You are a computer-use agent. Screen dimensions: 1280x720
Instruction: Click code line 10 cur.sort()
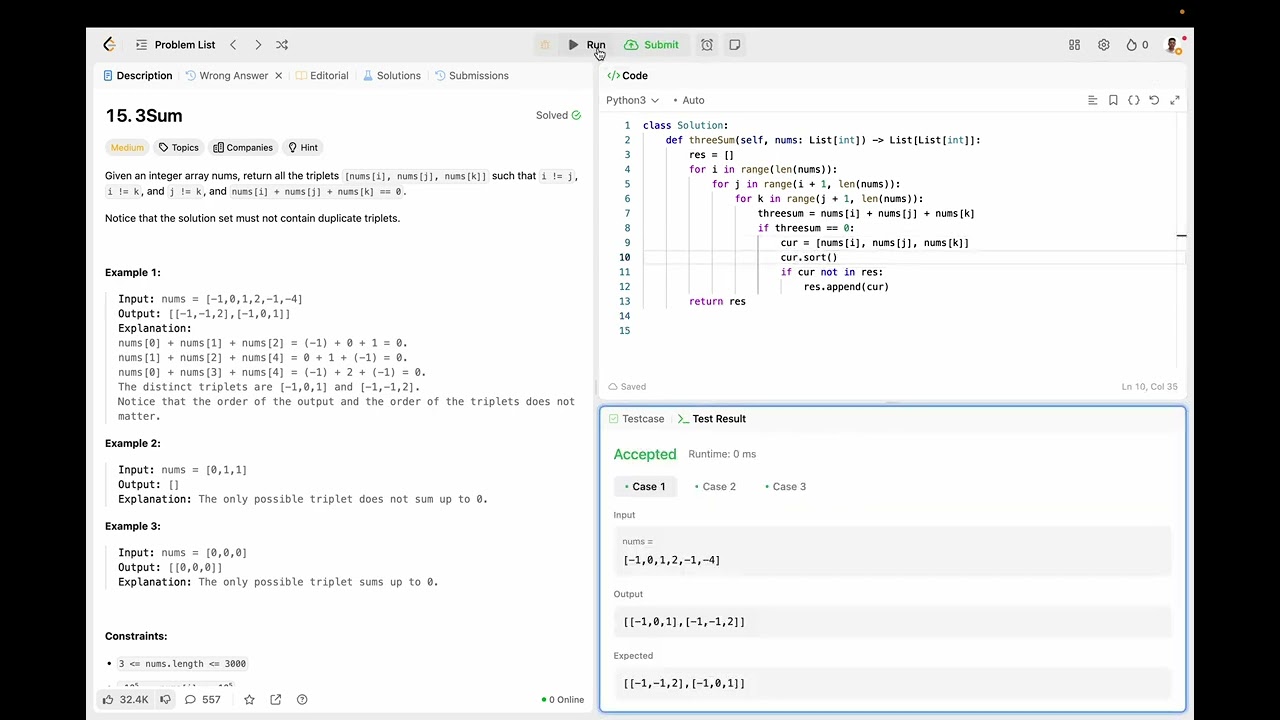809,257
